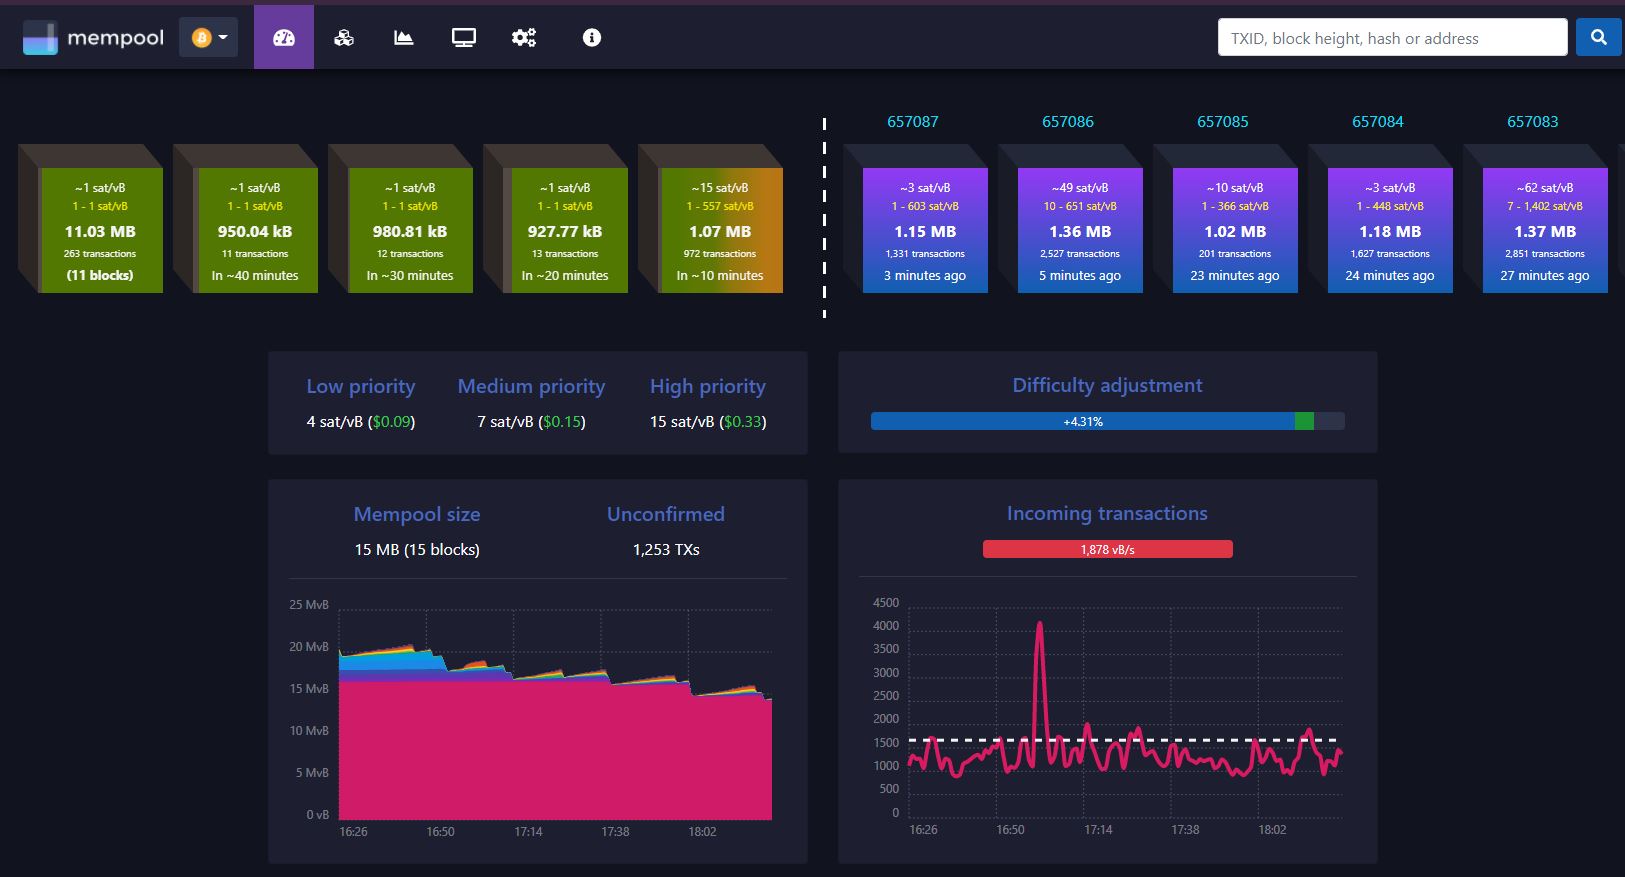Select pending block with 972 transactions

click(x=720, y=230)
